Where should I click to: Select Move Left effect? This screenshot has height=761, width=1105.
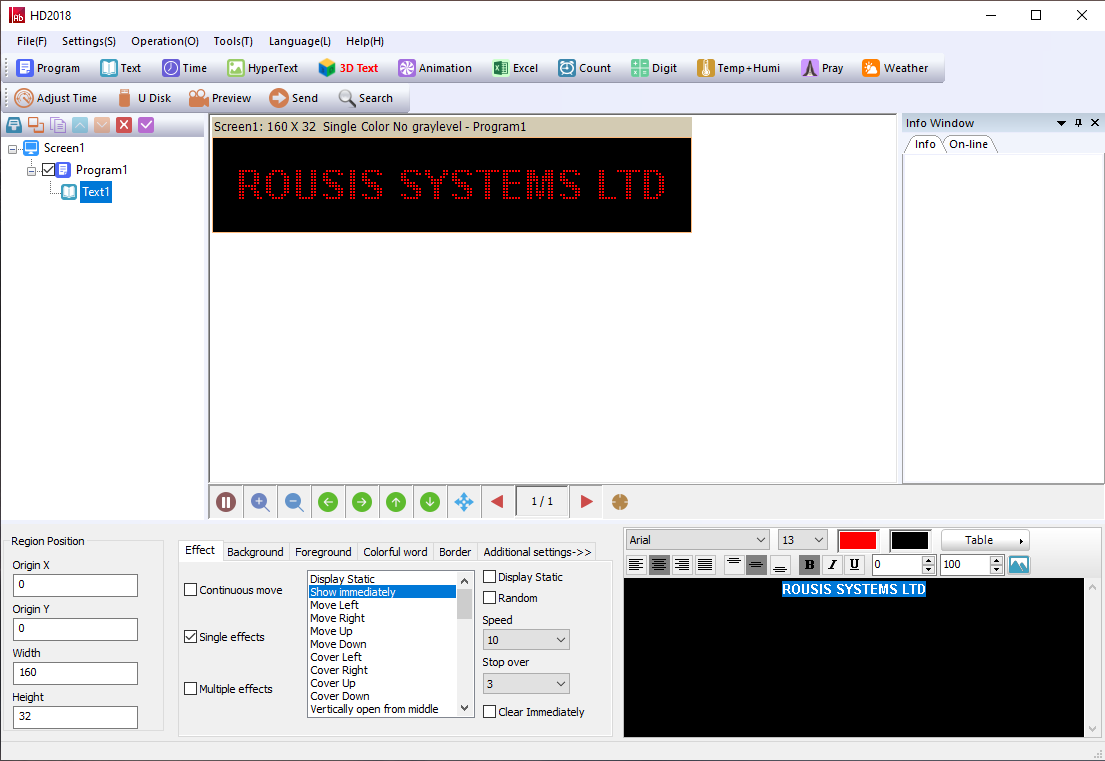382,605
